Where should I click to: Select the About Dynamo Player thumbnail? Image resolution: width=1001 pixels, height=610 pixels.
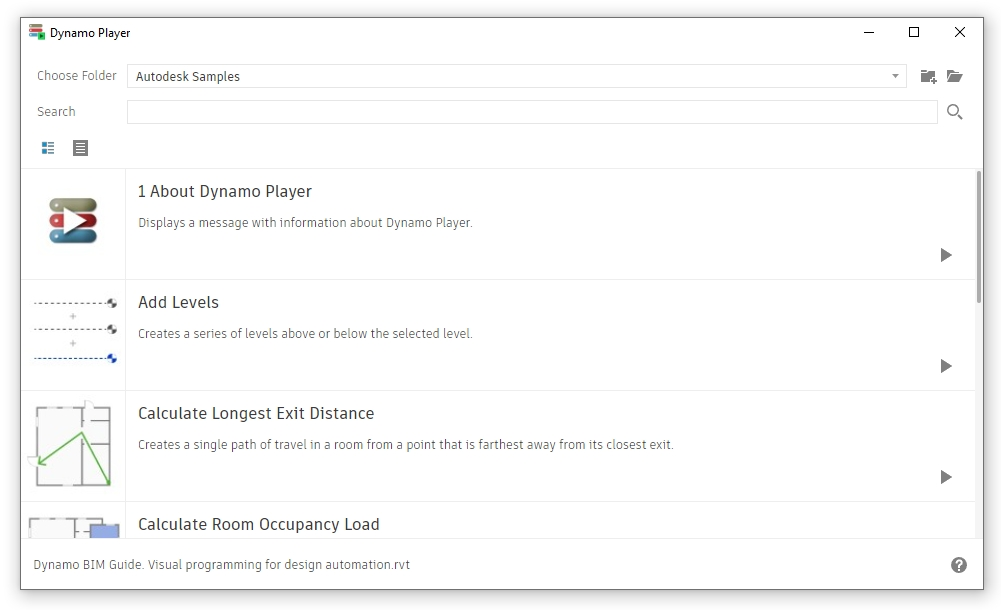point(73,221)
